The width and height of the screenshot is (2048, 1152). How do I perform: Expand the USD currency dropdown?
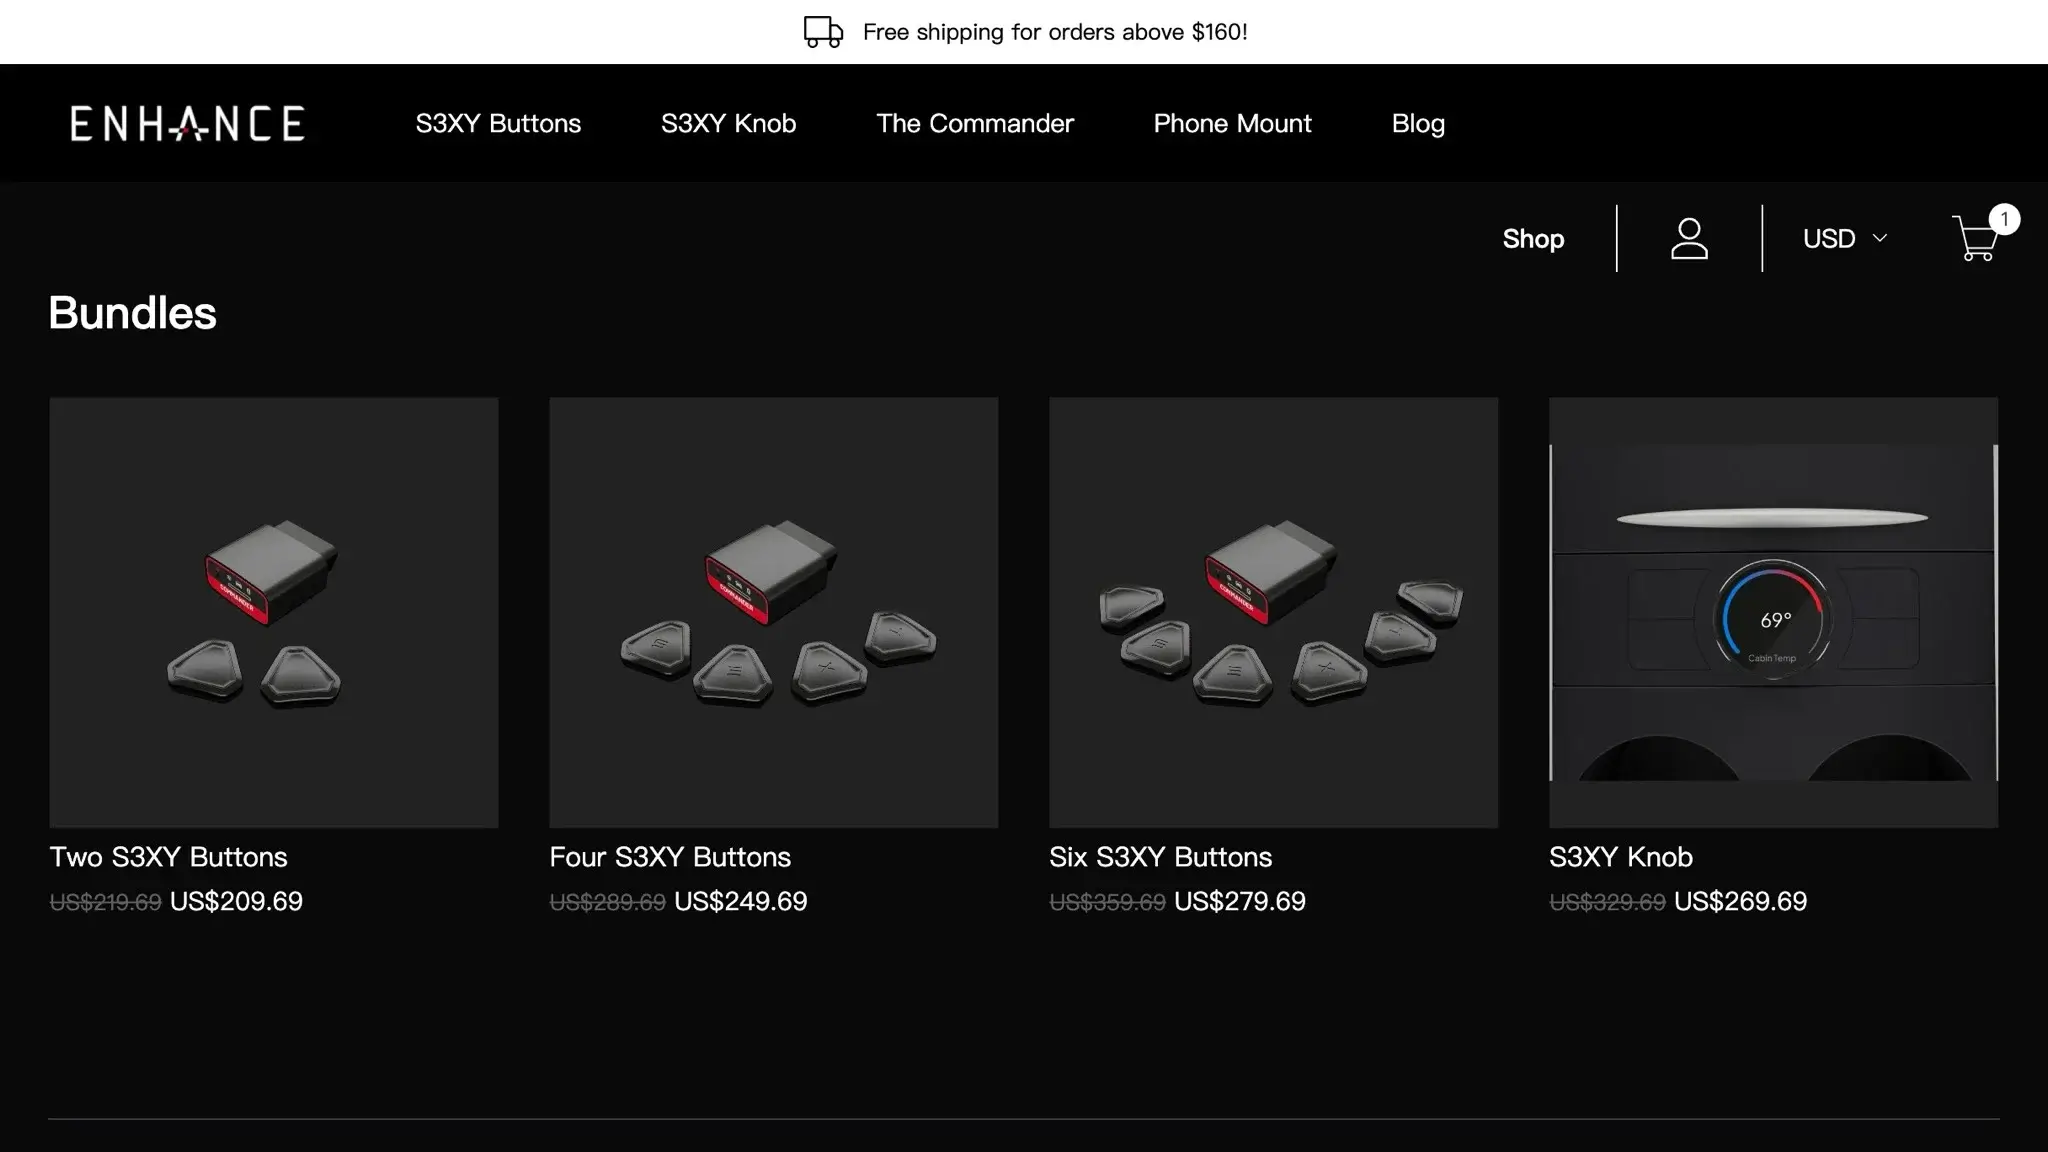[x=1844, y=239]
